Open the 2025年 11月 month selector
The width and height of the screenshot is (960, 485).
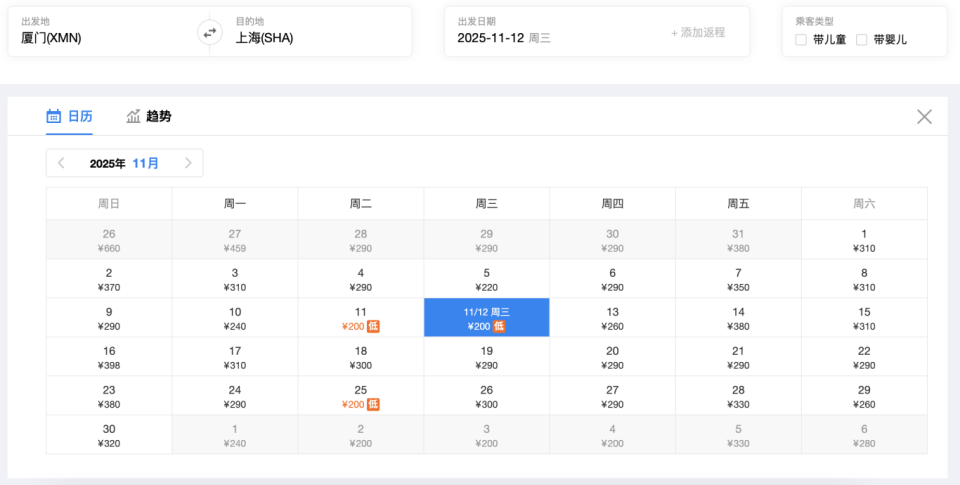click(124, 163)
